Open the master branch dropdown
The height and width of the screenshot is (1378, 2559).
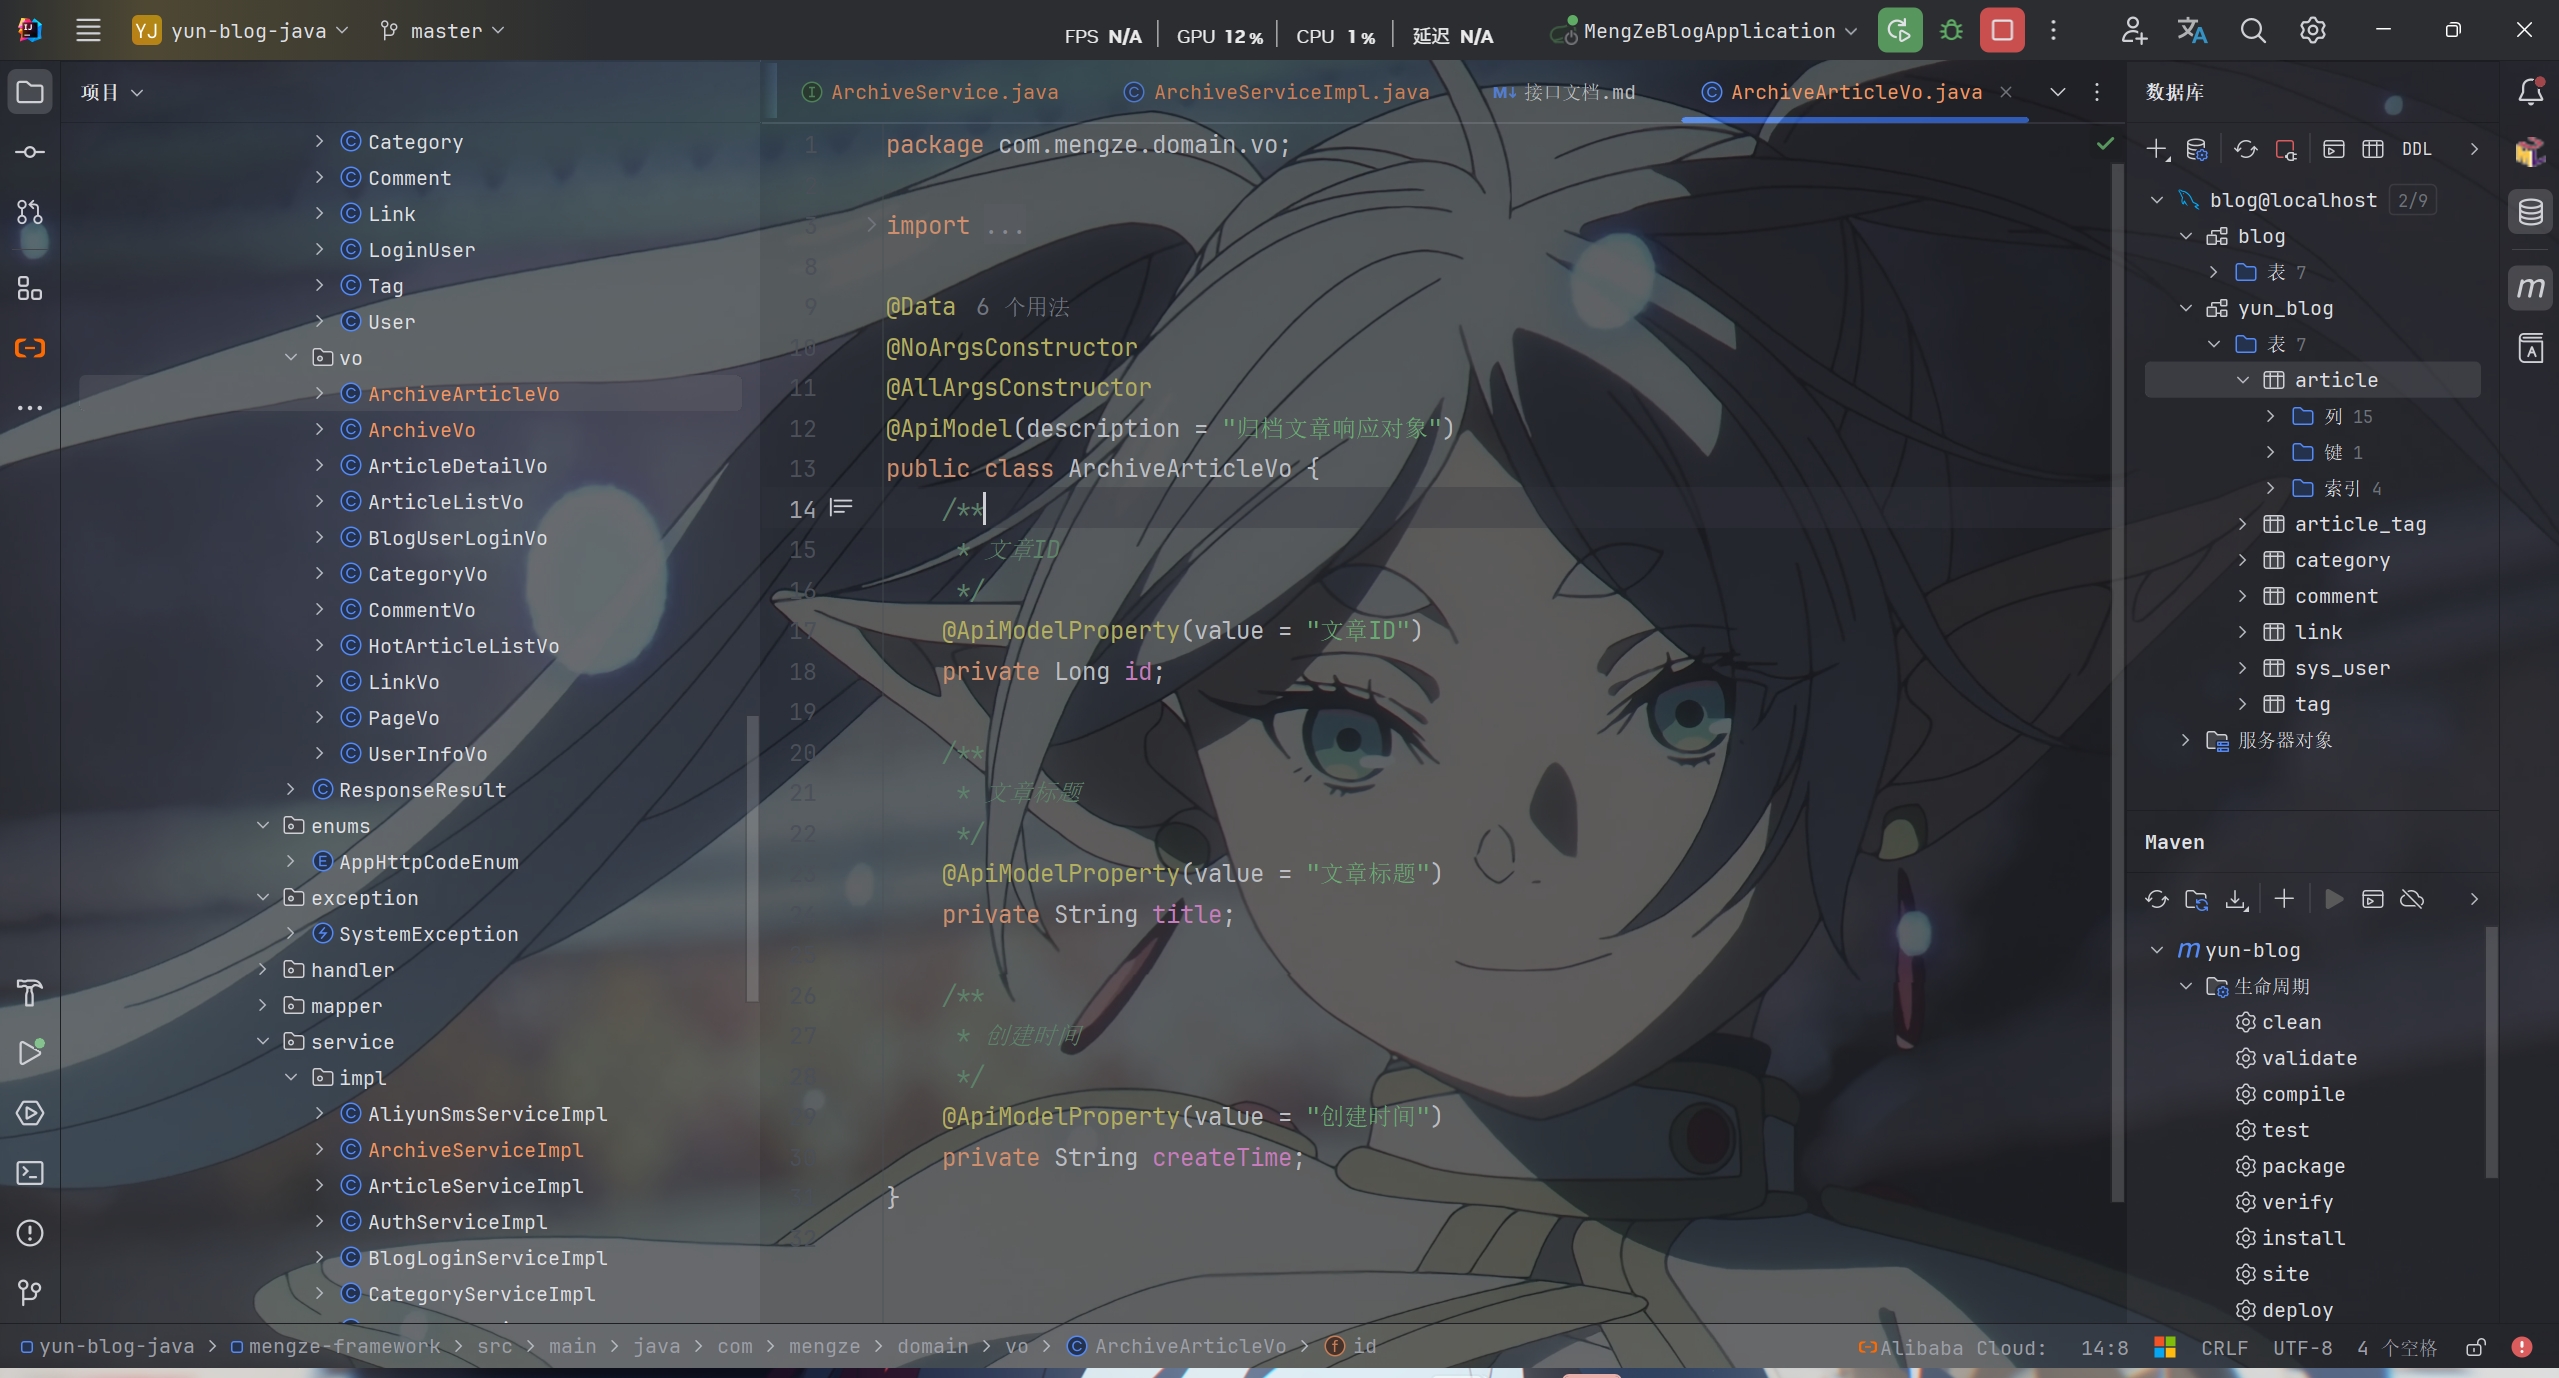click(443, 31)
